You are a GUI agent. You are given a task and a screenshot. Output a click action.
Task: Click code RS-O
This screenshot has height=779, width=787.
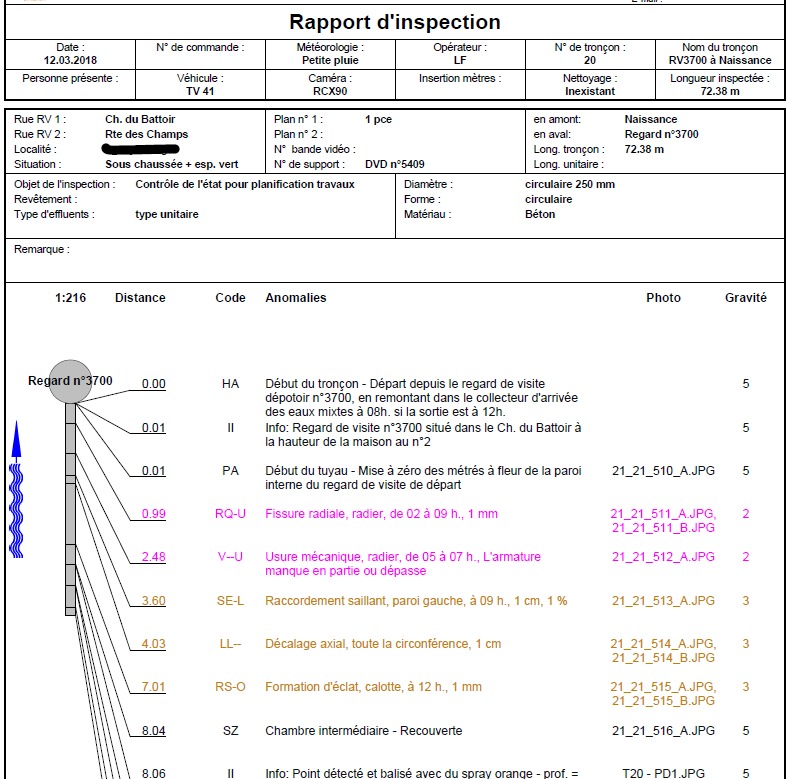[230, 687]
